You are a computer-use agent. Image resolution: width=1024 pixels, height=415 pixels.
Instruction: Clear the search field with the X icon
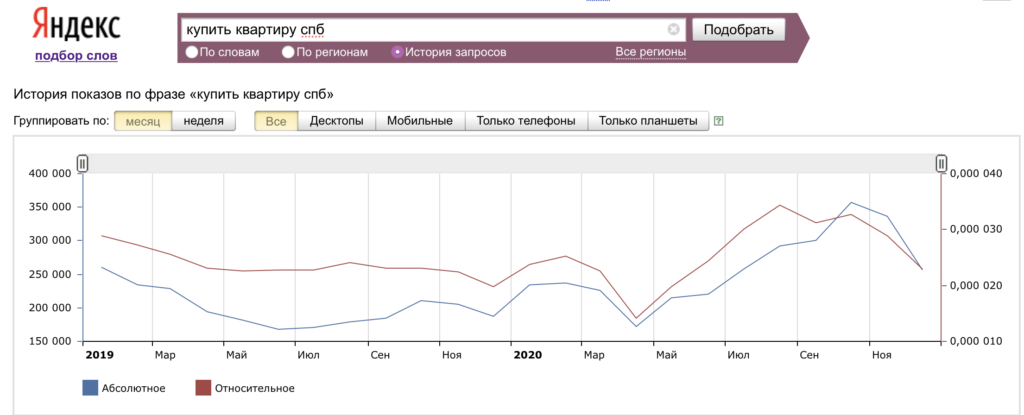pyautogui.click(x=673, y=29)
